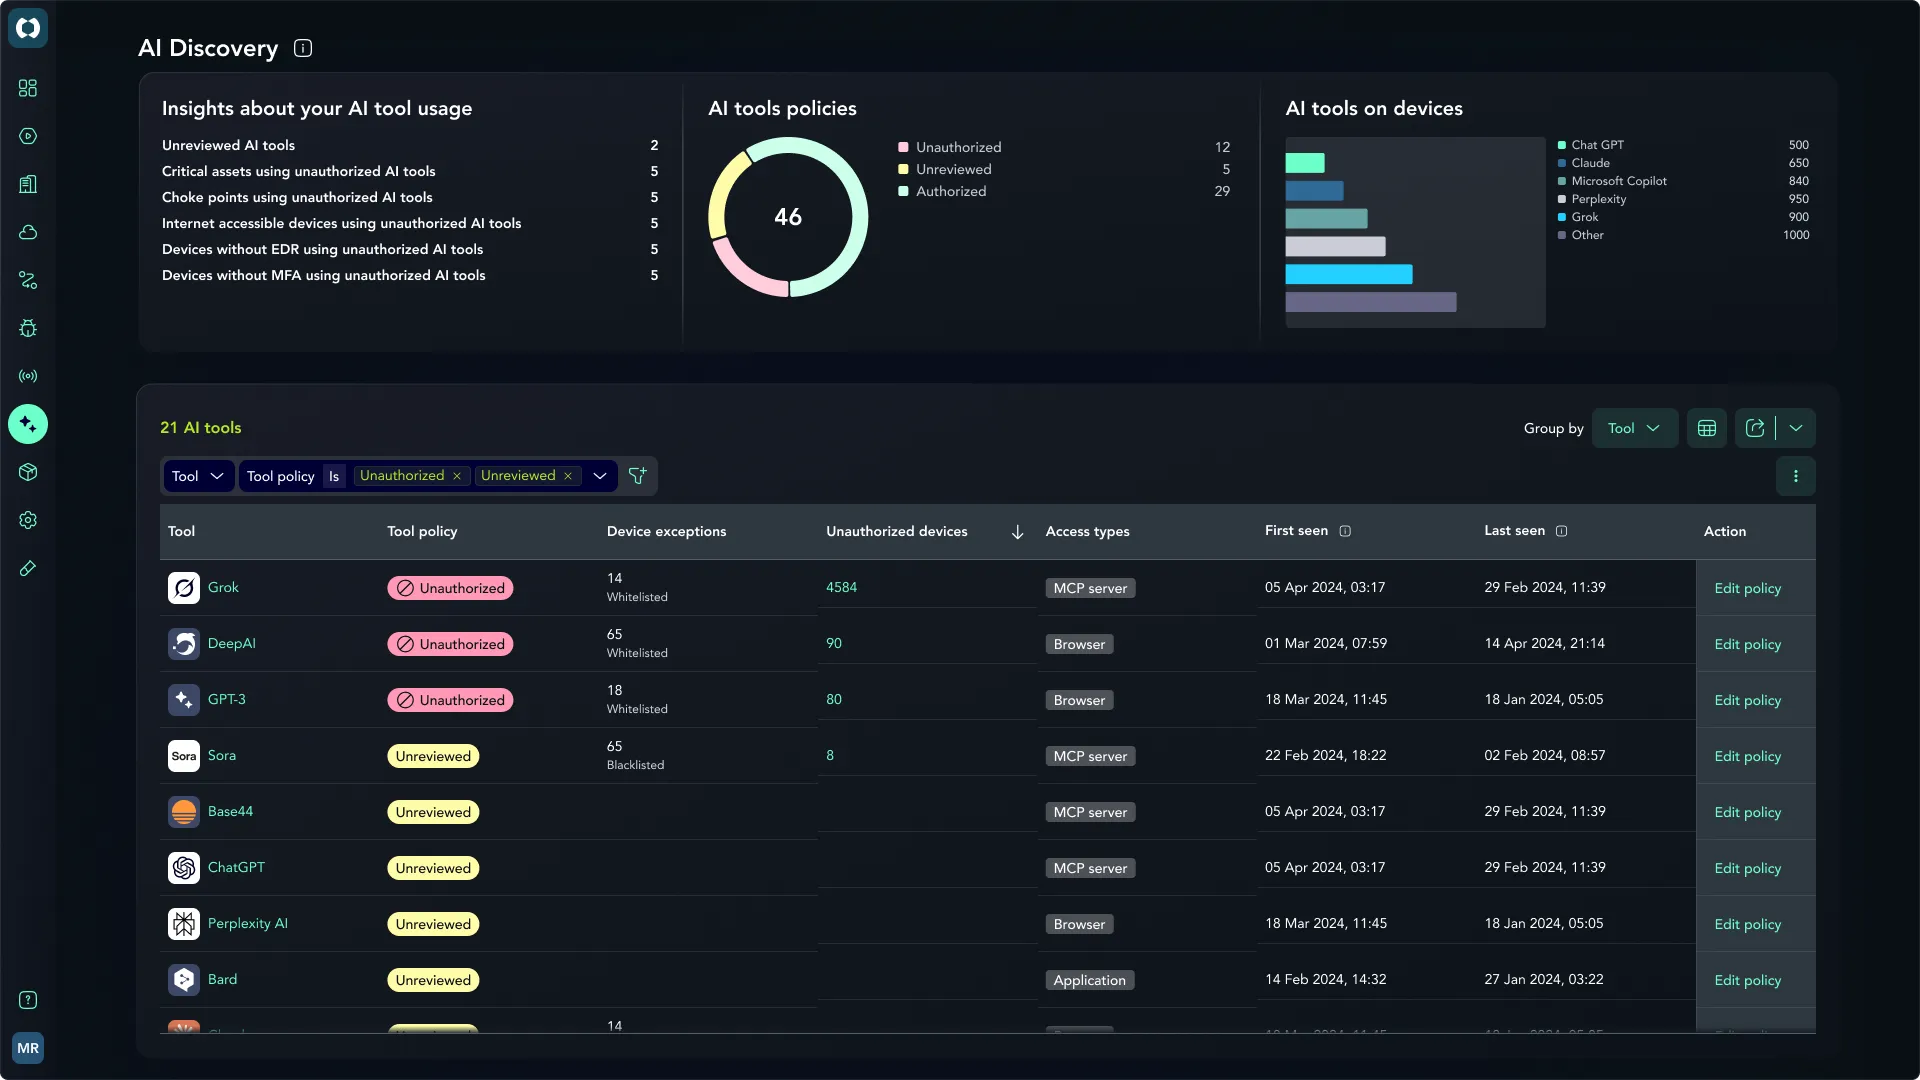Go to the cloud section in sidebar
The width and height of the screenshot is (1920, 1080).
pyautogui.click(x=28, y=232)
